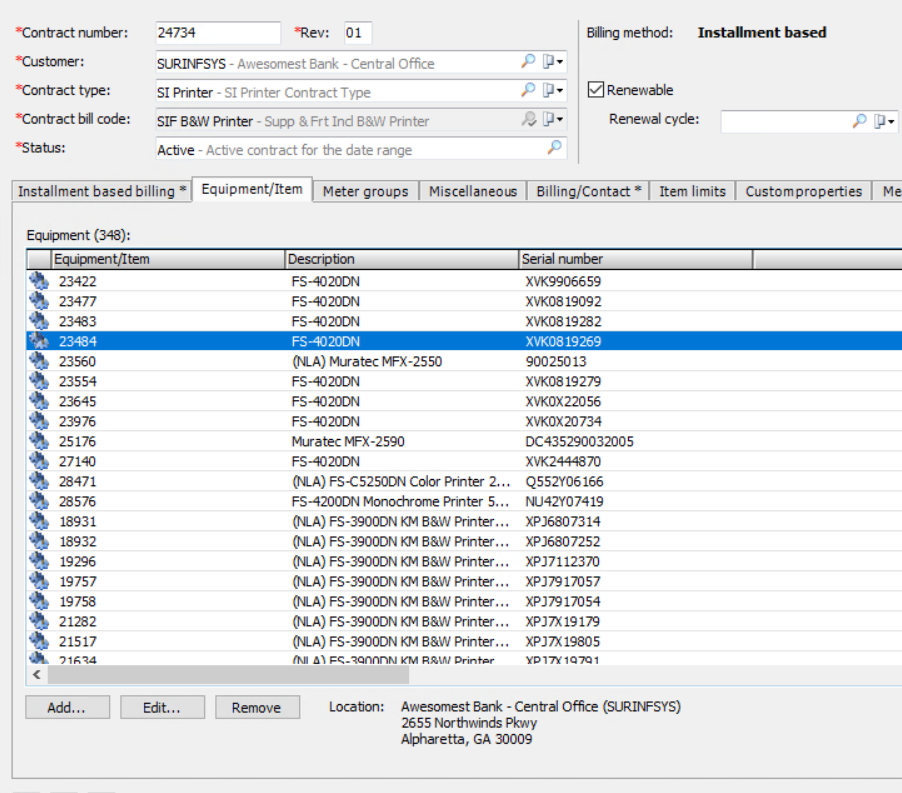Image resolution: width=902 pixels, height=793 pixels.
Task: Click the equipment icon beside item 21517
Action: [x=39, y=641]
